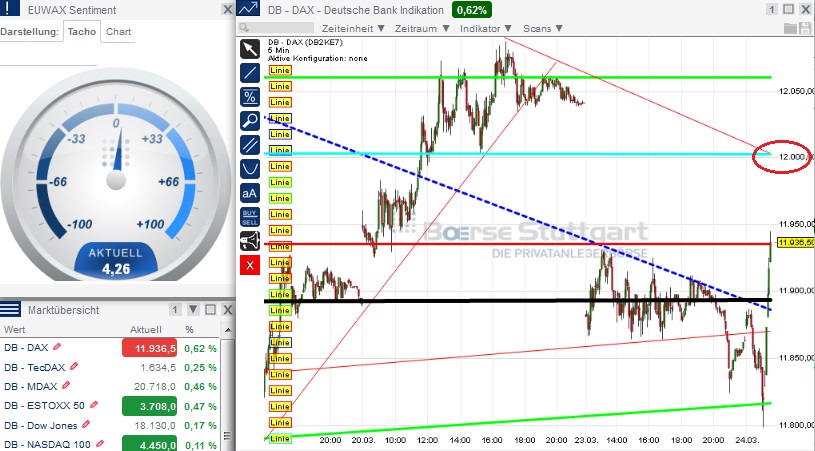This screenshot has height=451, width=815.
Task: Click the chart window line-graph icon
Action: [248, 8]
